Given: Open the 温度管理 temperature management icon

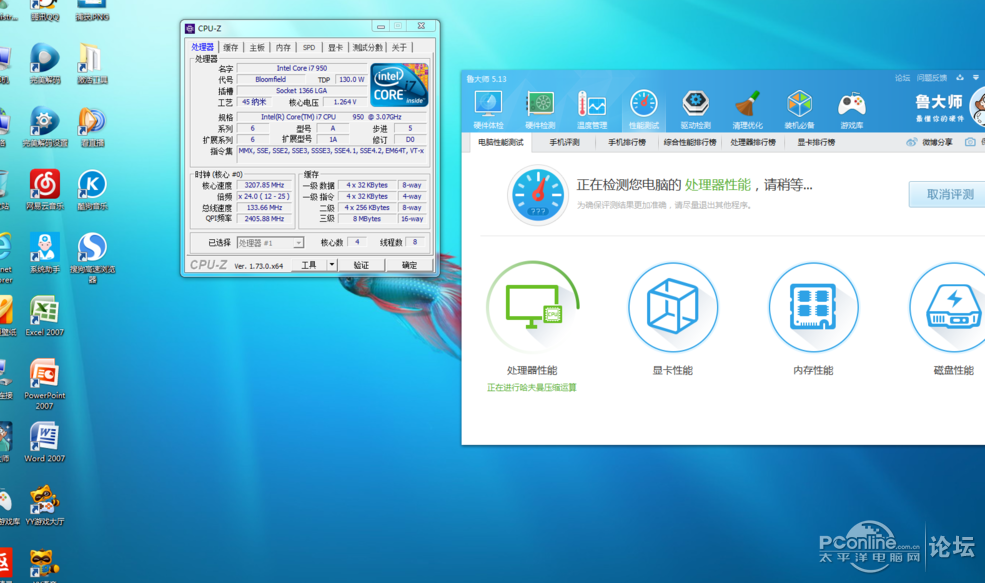Looking at the screenshot, I should click(592, 109).
